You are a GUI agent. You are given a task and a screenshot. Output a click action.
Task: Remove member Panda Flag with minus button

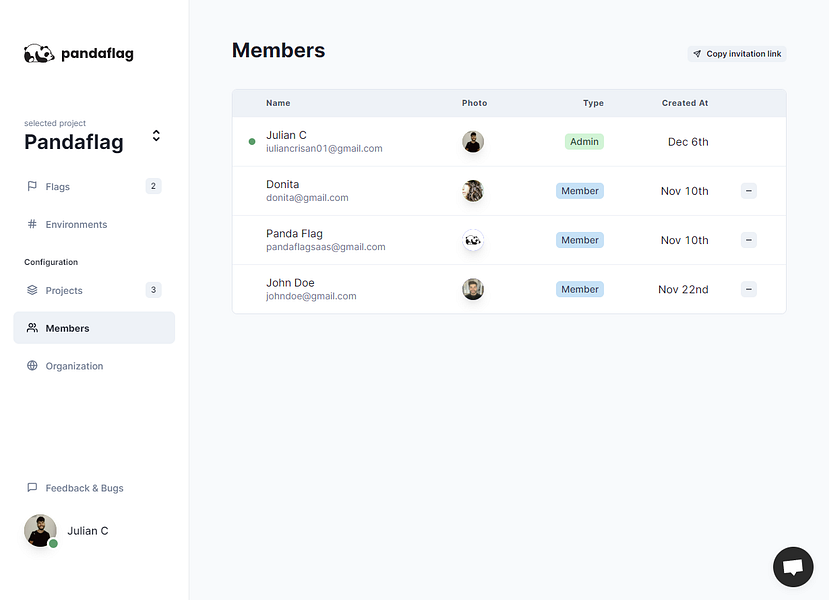pos(749,240)
